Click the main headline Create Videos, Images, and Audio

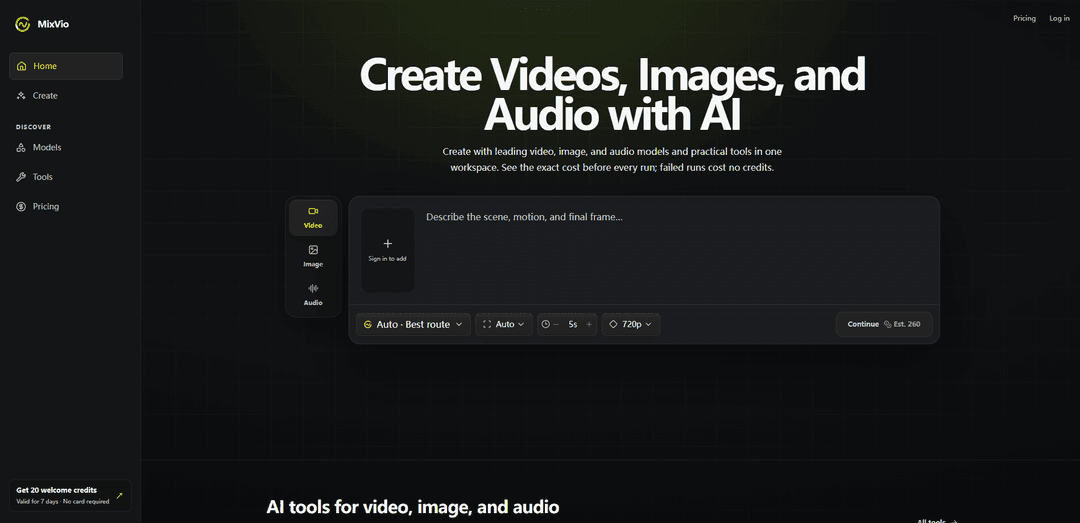coord(612,94)
